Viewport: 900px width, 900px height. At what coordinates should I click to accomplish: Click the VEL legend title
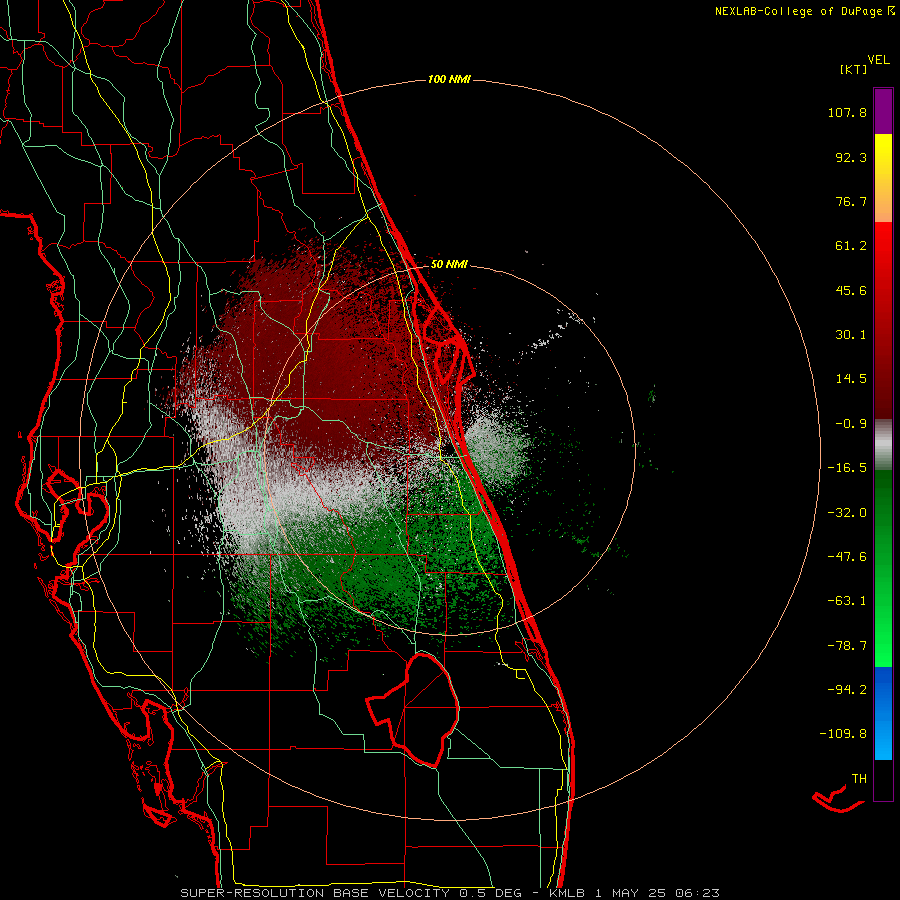(x=878, y=60)
